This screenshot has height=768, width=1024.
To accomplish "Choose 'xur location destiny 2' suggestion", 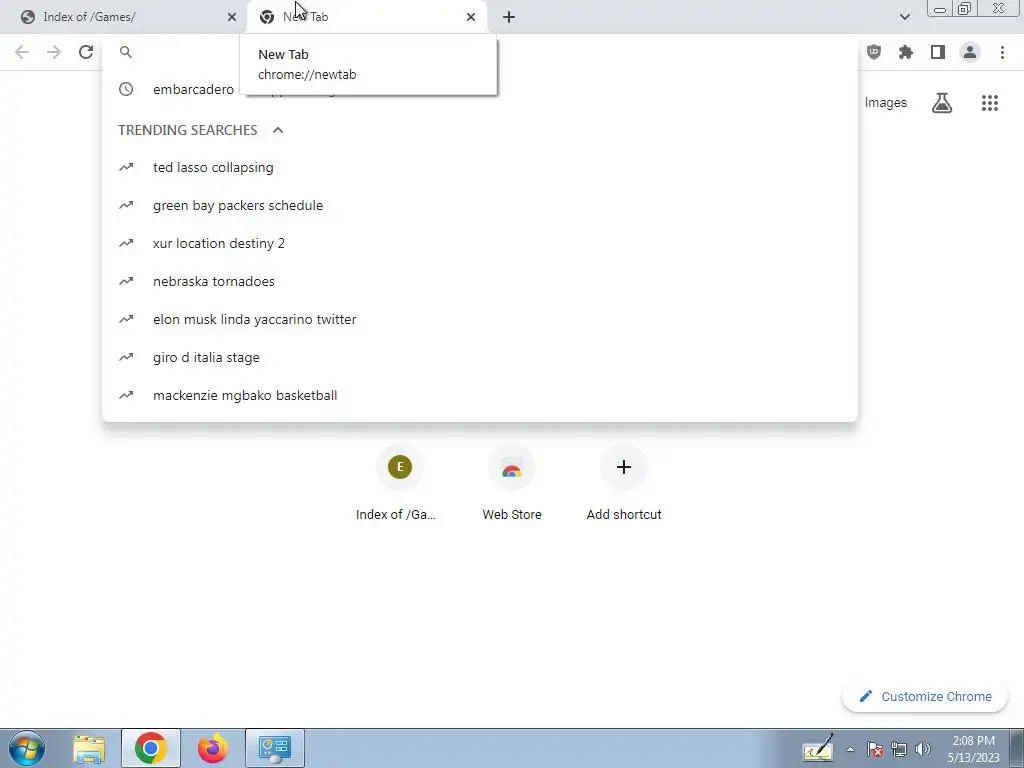I will (480, 243).
